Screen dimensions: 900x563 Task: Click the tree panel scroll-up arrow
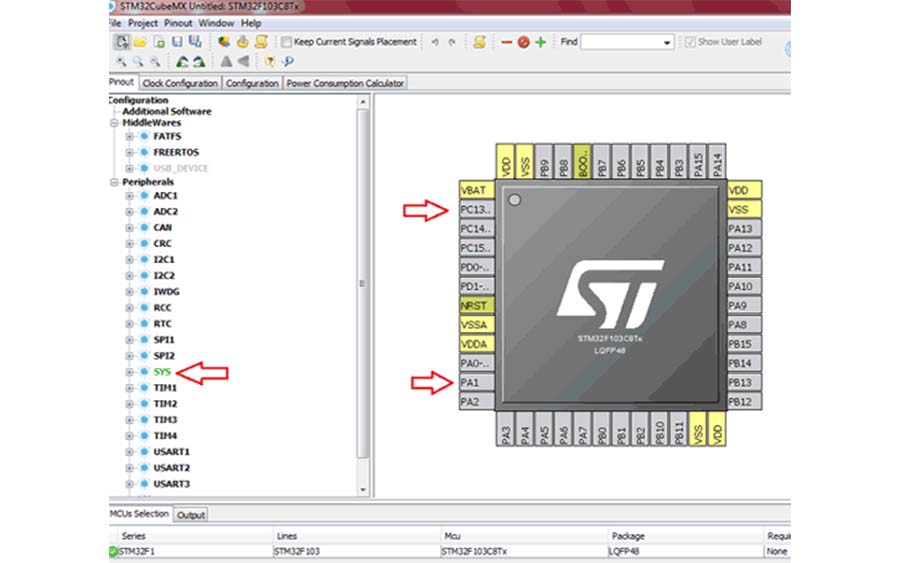pyautogui.click(x=363, y=102)
